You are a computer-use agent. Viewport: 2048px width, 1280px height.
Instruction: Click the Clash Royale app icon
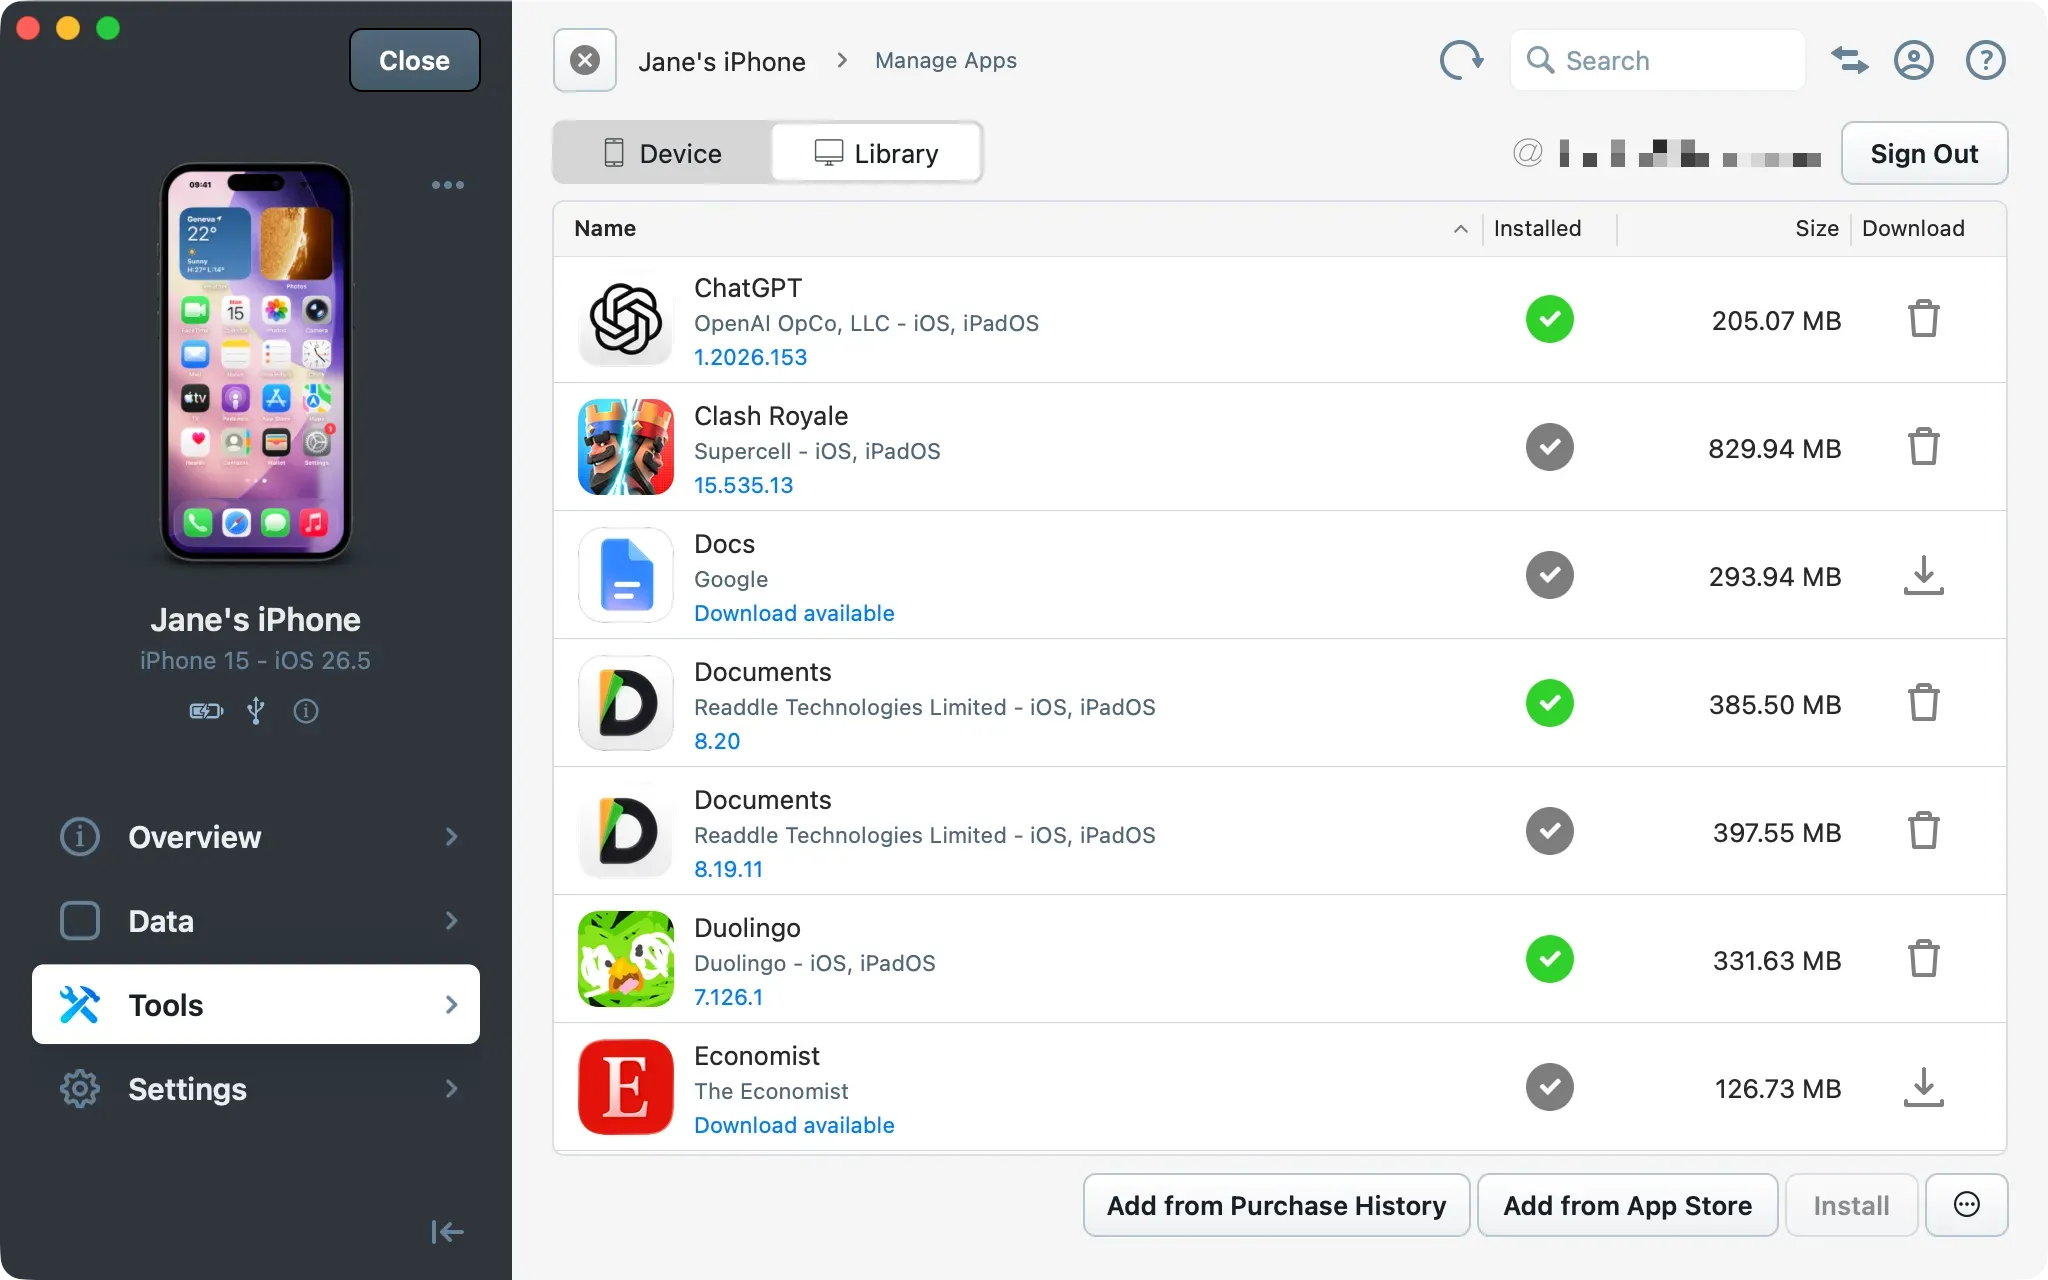click(x=626, y=447)
